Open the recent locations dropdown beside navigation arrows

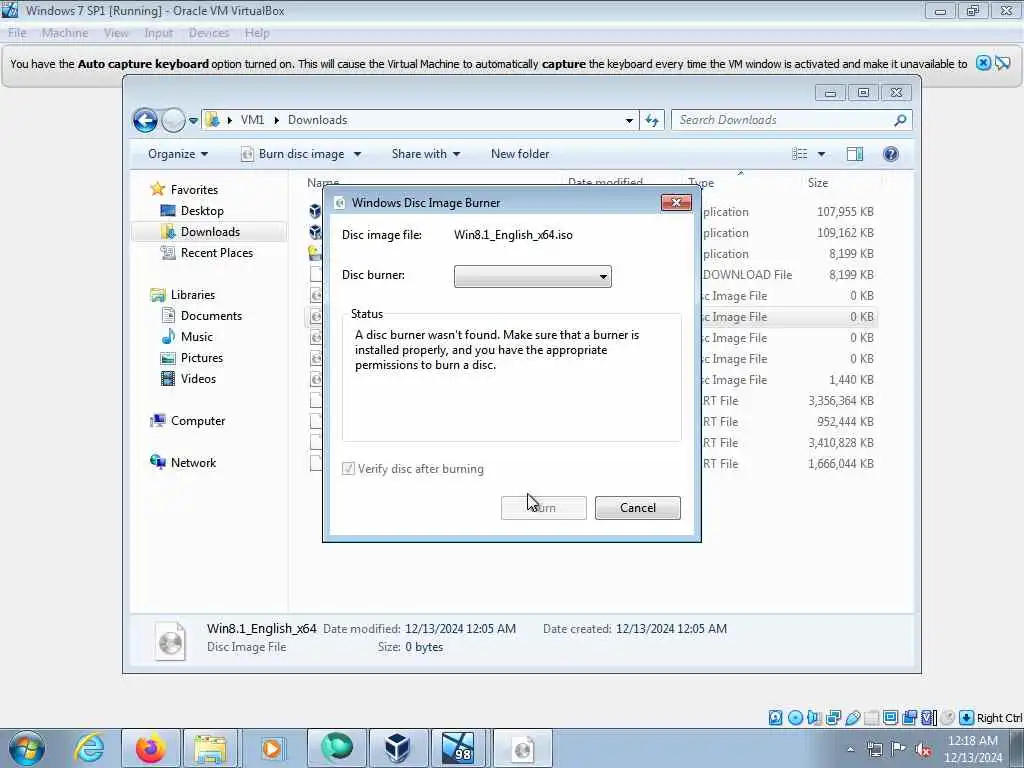(193, 121)
